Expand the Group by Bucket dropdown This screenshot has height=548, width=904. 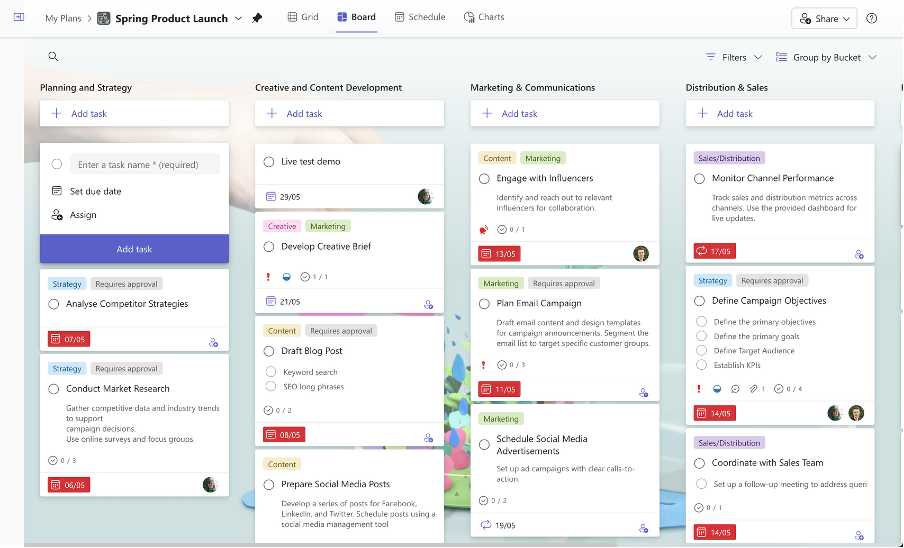point(826,57)
